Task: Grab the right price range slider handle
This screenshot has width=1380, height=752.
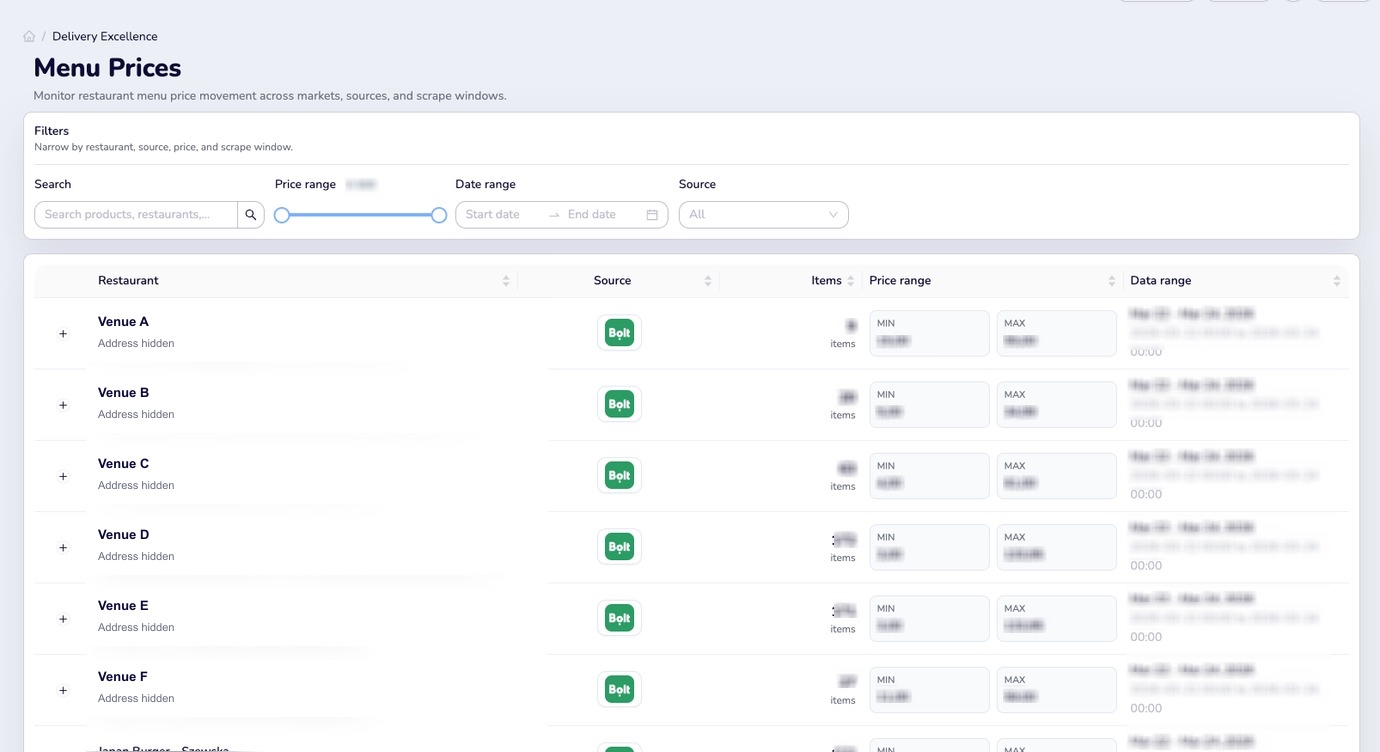Action: pyautogui.click(x=439, y=215)
